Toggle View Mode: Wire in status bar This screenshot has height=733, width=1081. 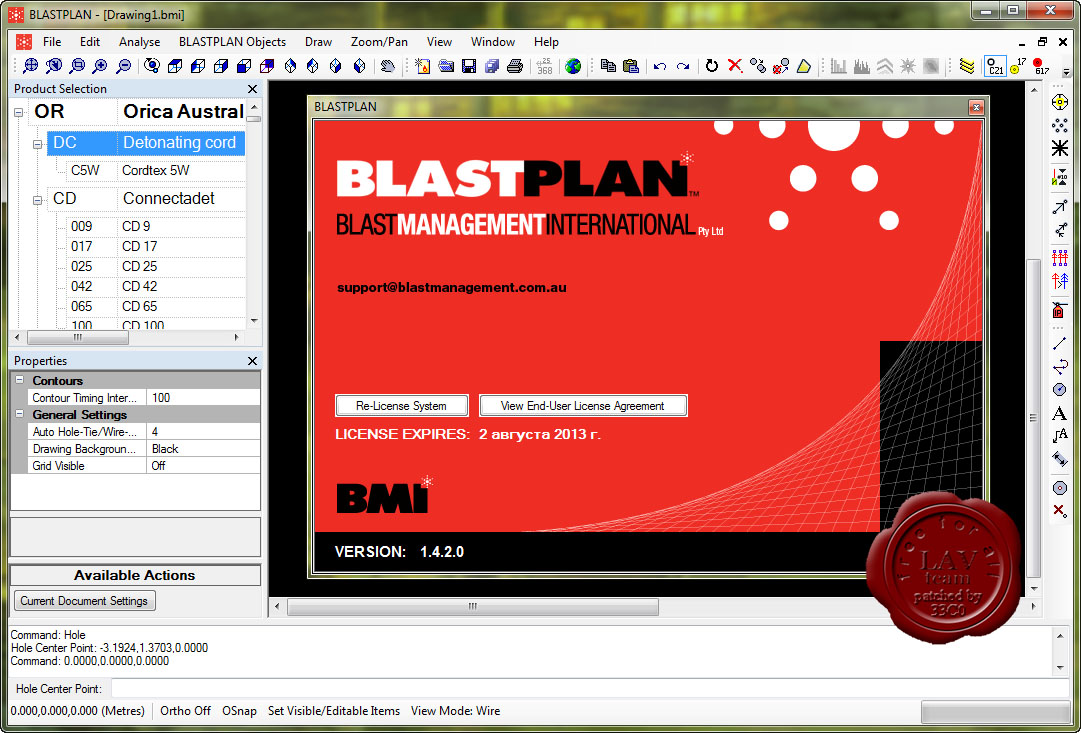(456, 711)
